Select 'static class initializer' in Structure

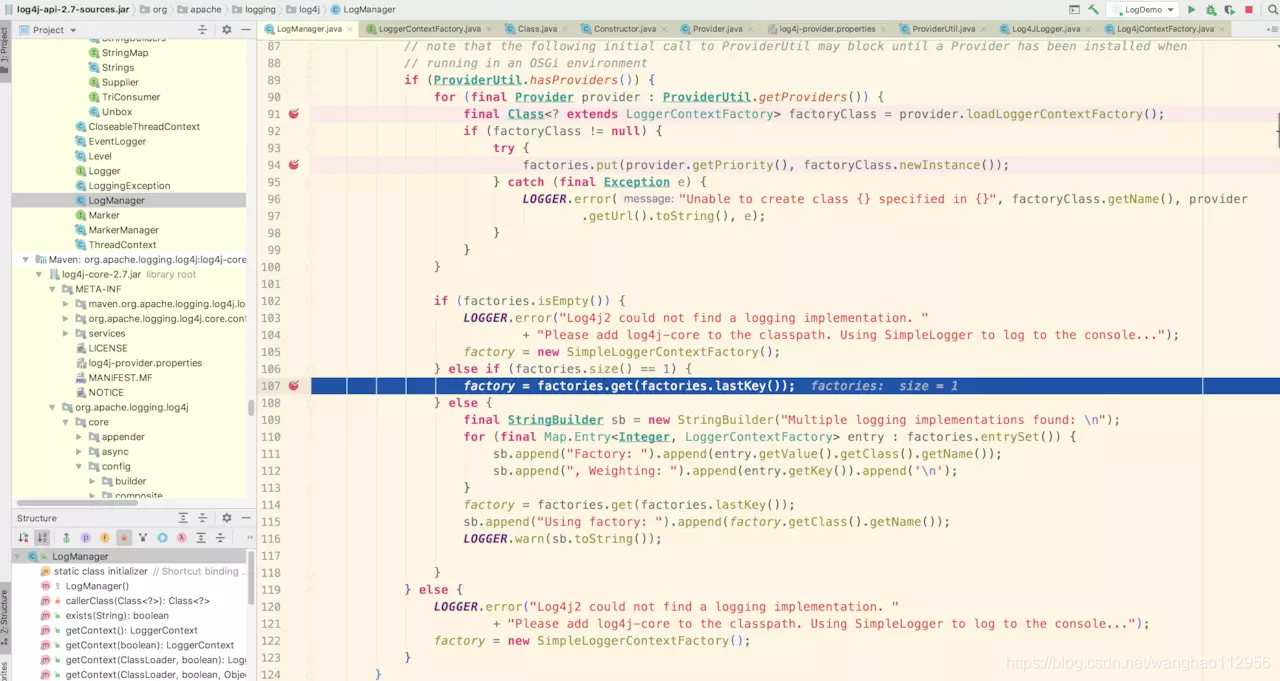101,571
